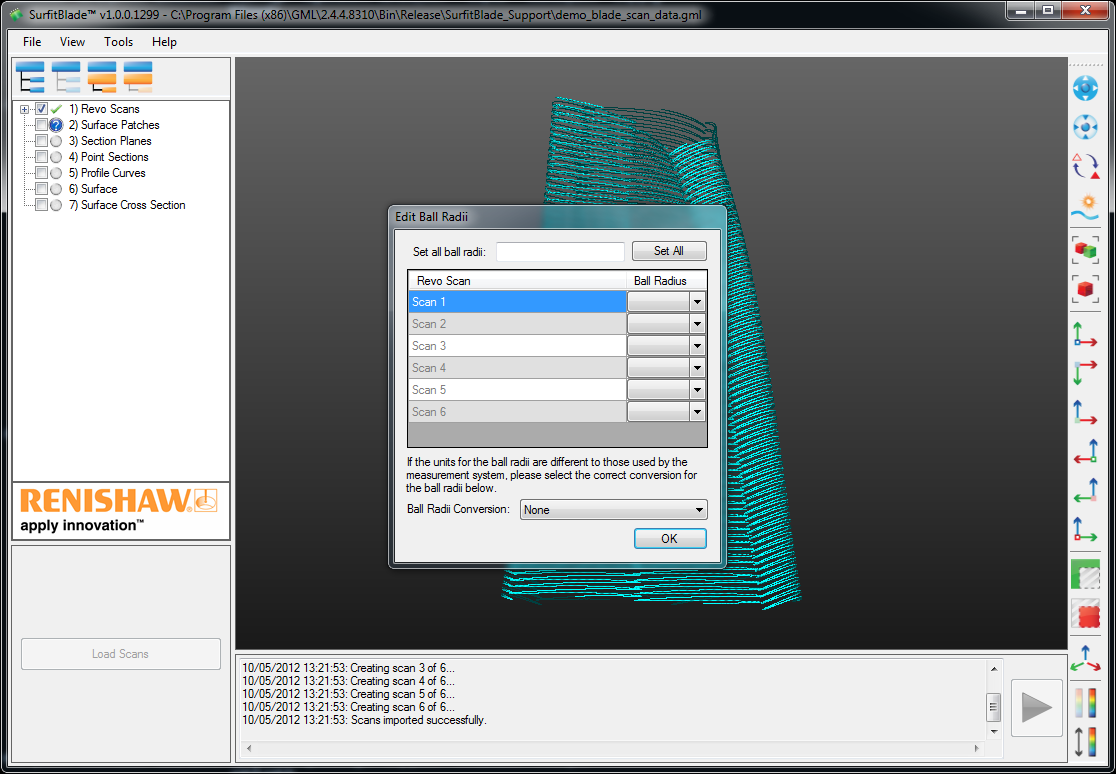Open the Ball Radius dropdown for Scan 1
The width and height of the screenshot is (1116, 774).
pos(697,302)
